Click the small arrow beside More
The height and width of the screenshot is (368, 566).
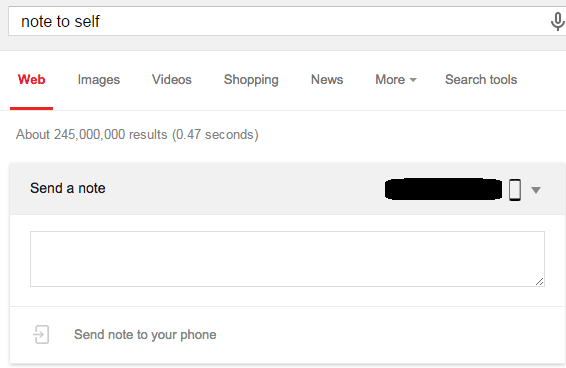coord(413,80)
